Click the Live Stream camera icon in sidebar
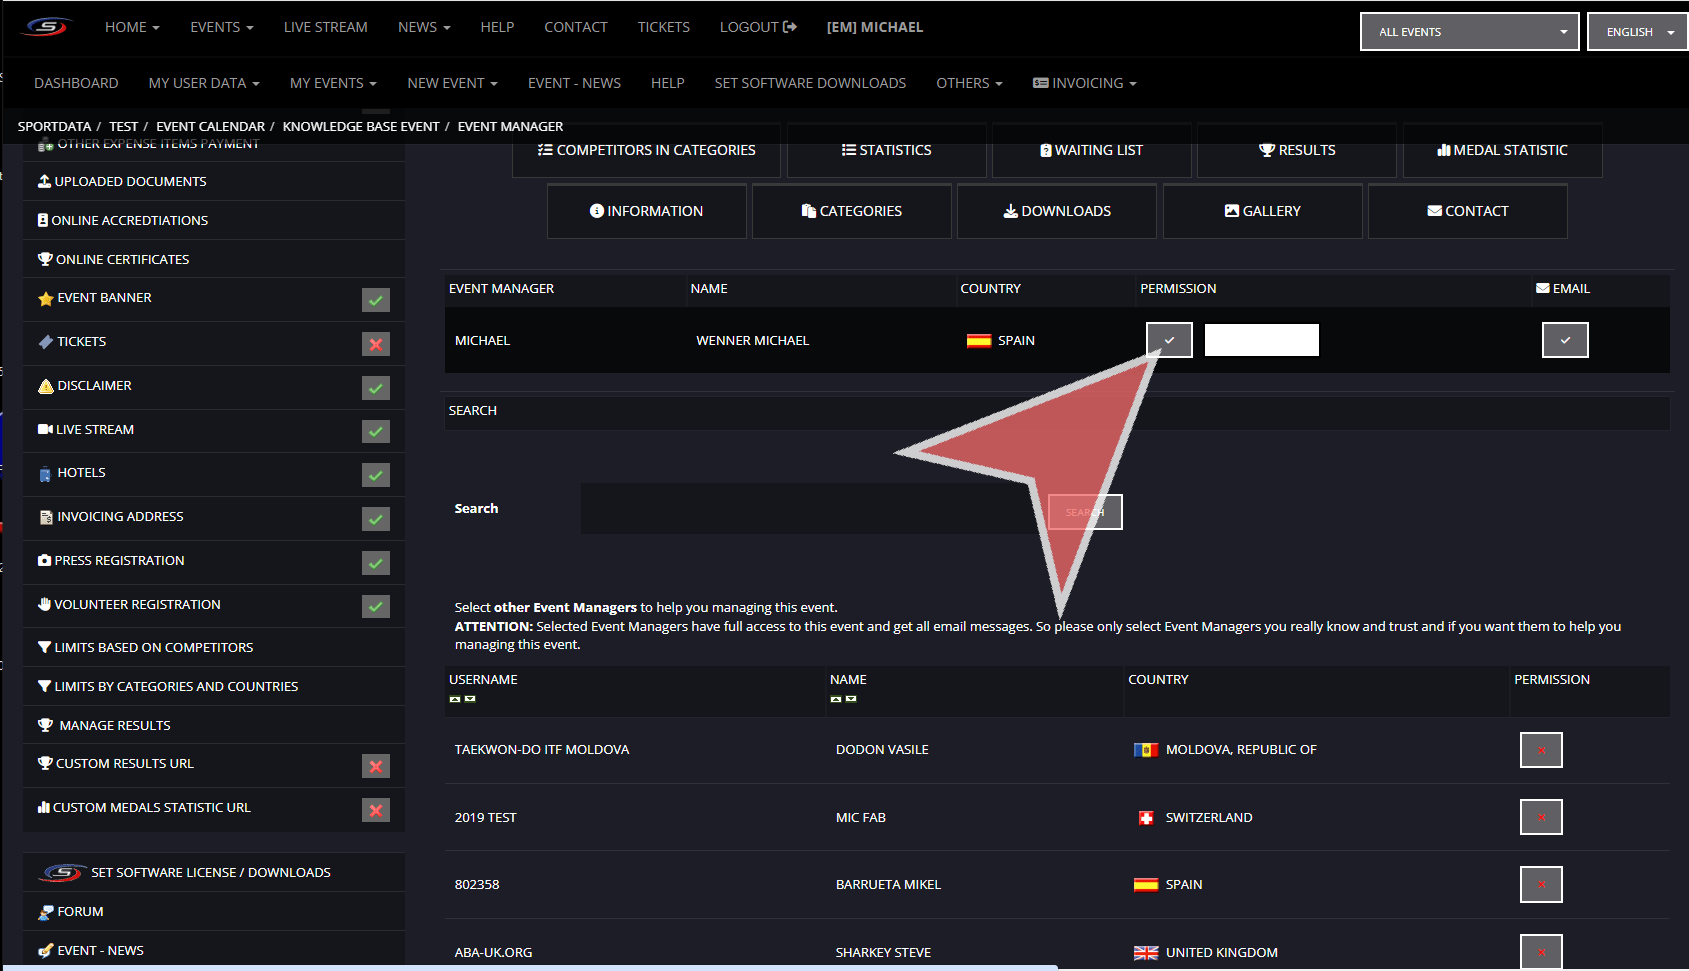The width and height of the screenshot is (1689, 971). 45,430
